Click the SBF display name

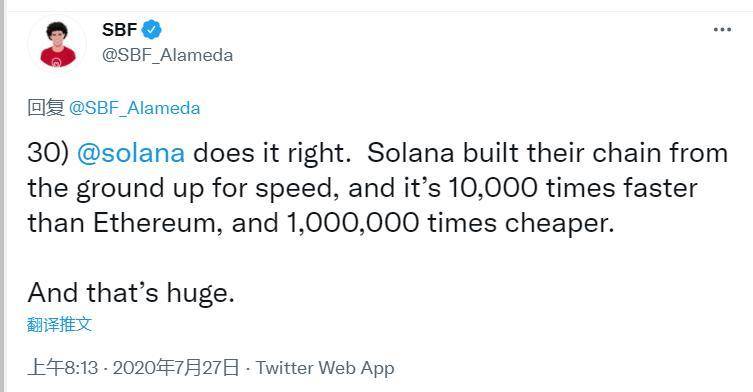click(120, 30)
